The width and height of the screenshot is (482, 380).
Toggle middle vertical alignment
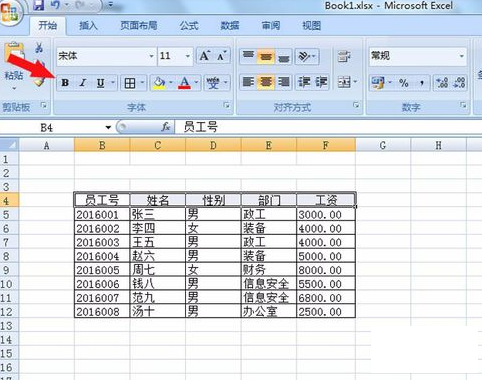(x=266, y=56)
